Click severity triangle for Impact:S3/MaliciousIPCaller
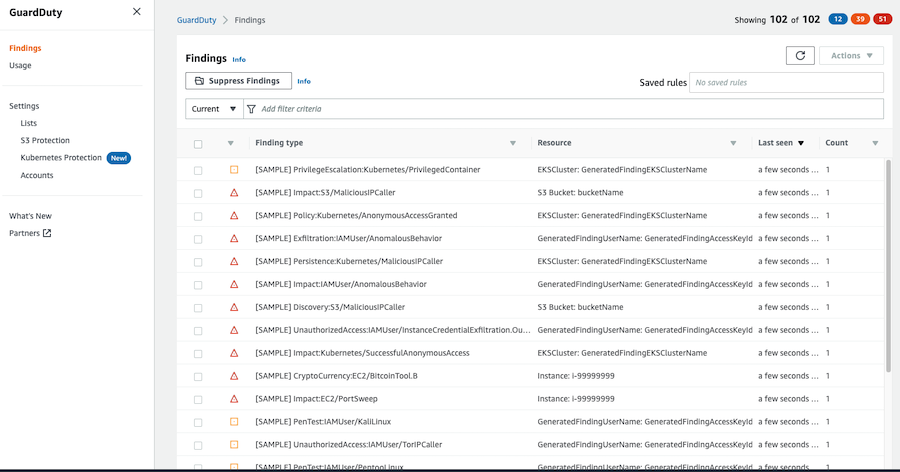This screenshot has width=900, height=472. pos(234,192)
